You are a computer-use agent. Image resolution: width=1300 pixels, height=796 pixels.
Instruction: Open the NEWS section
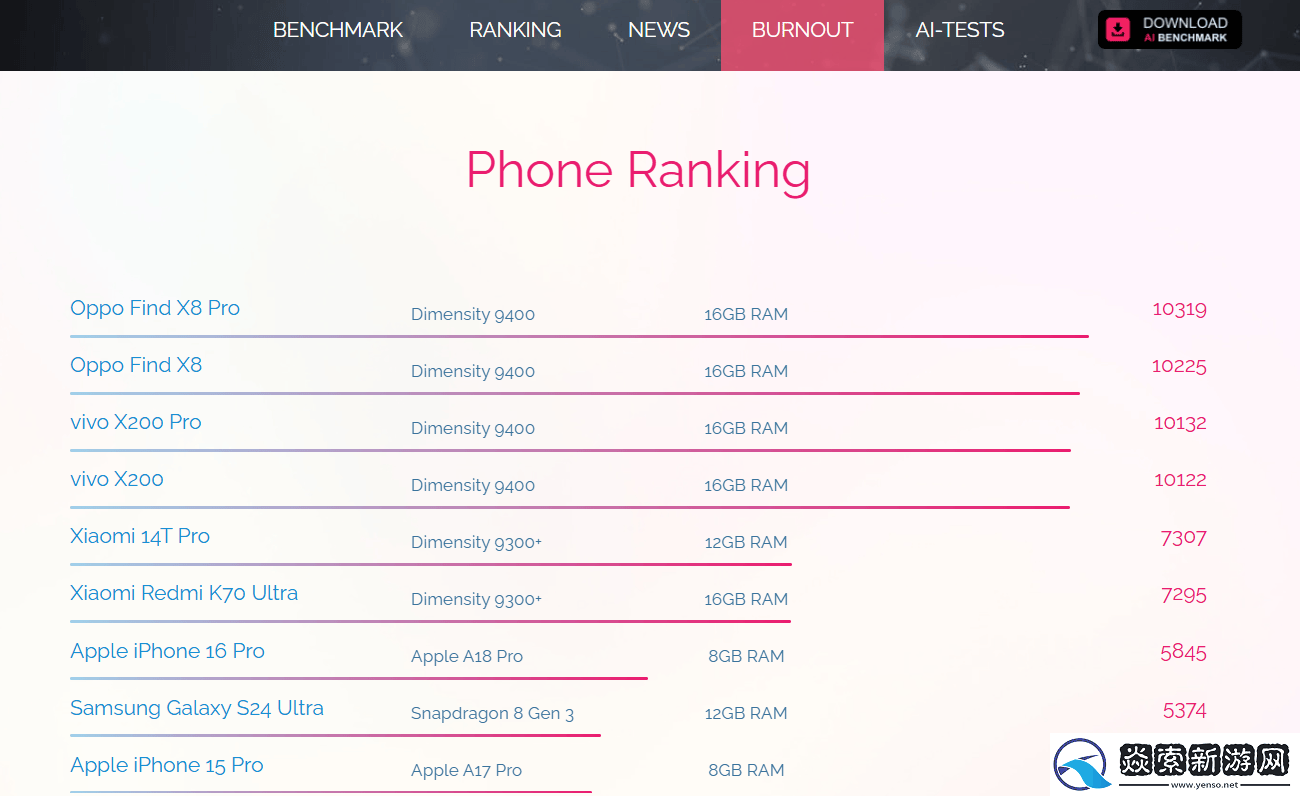click(659, 30)
